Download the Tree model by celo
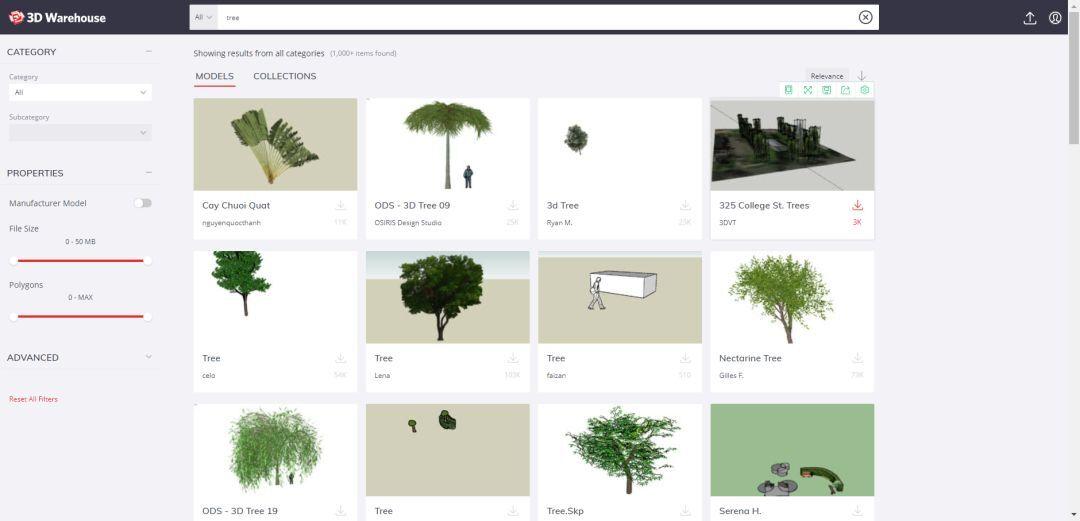The width and height of the screenshot is (1080, 521). coord(340,358)
